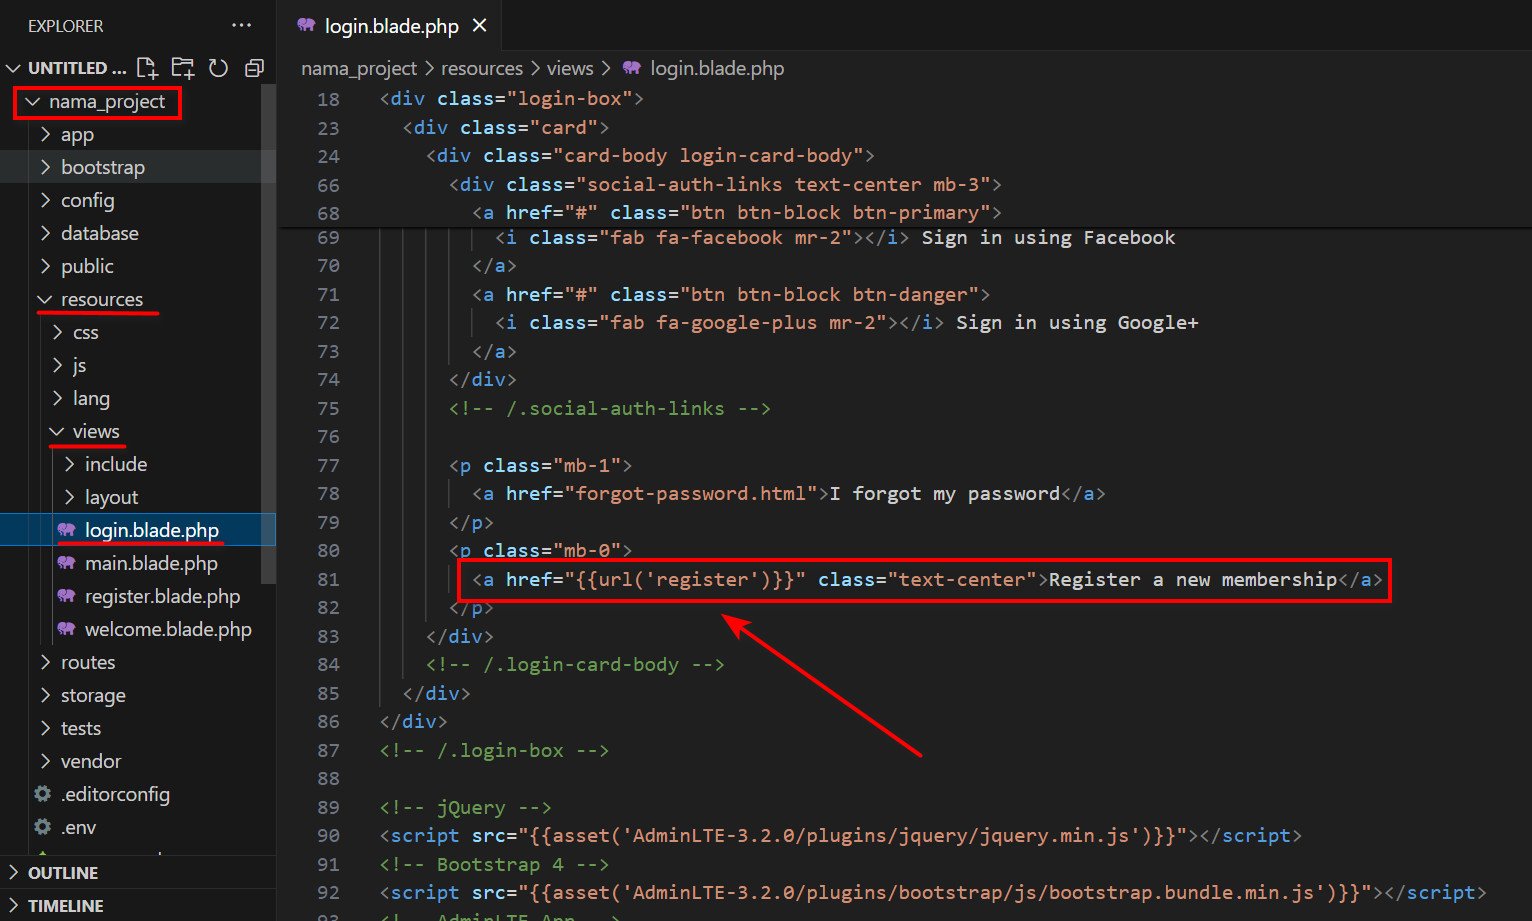
Task: Click the Explorer sidebar scrollbar
Action: tap(268, 333)
